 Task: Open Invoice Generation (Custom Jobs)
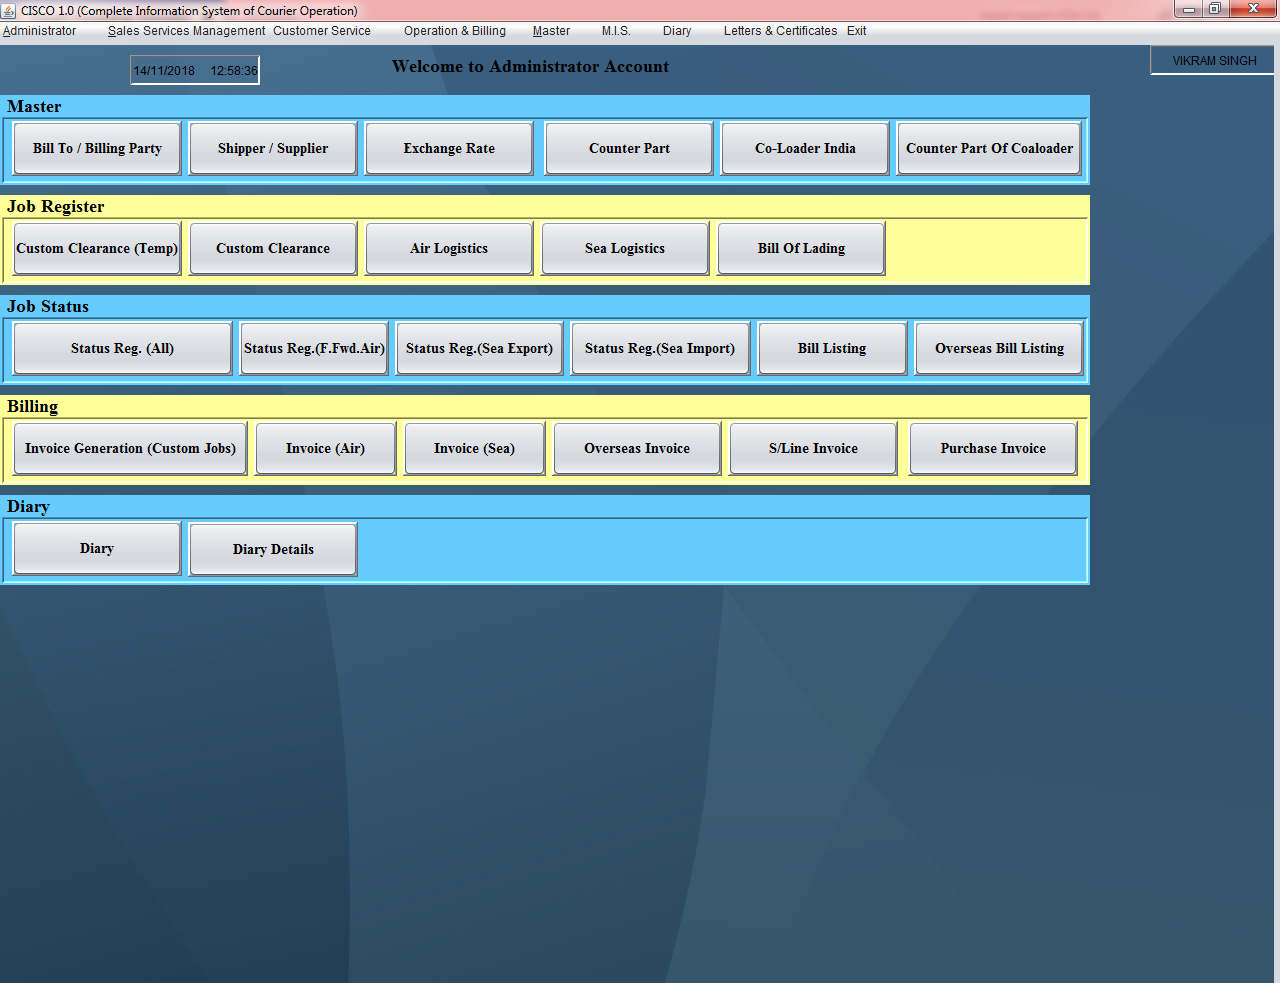pos(130,448)
